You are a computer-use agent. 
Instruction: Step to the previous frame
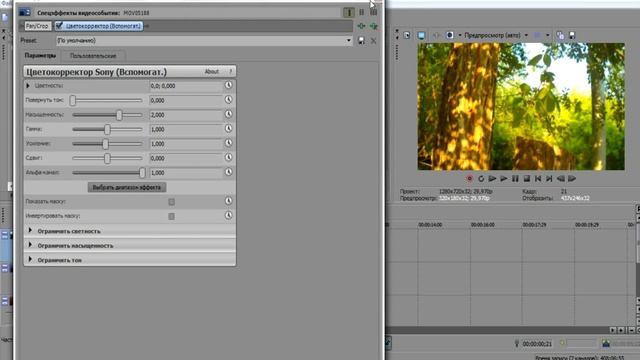coord(561,178)
